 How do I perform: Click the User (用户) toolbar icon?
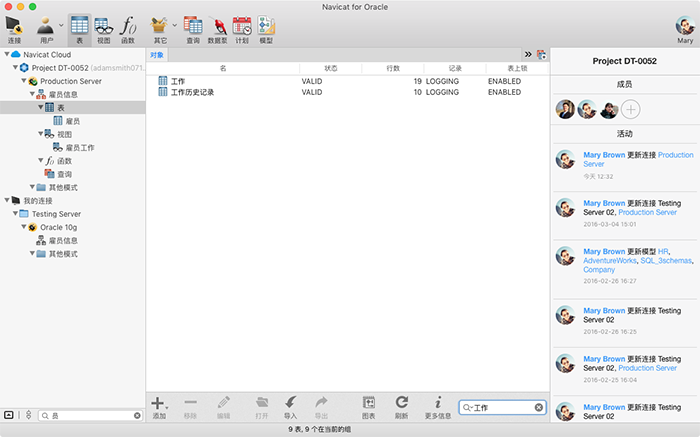point(46,30)
